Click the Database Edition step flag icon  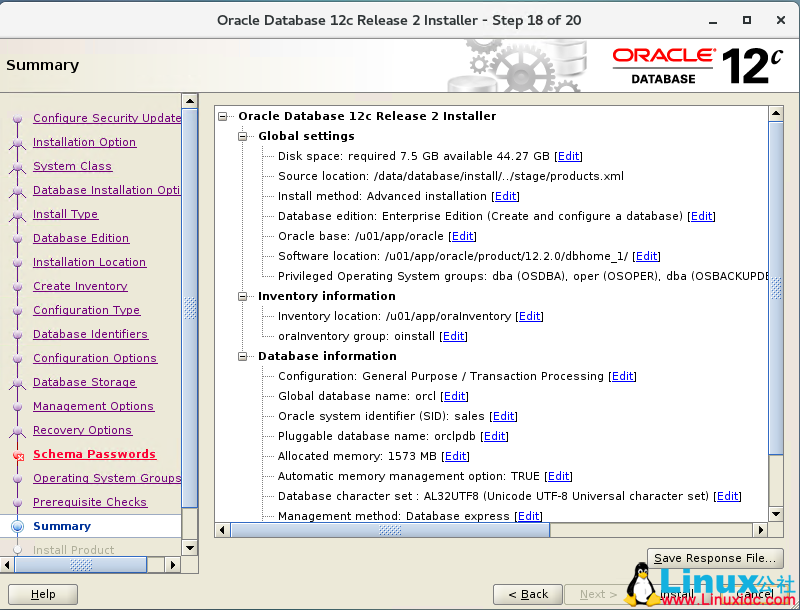18,238
